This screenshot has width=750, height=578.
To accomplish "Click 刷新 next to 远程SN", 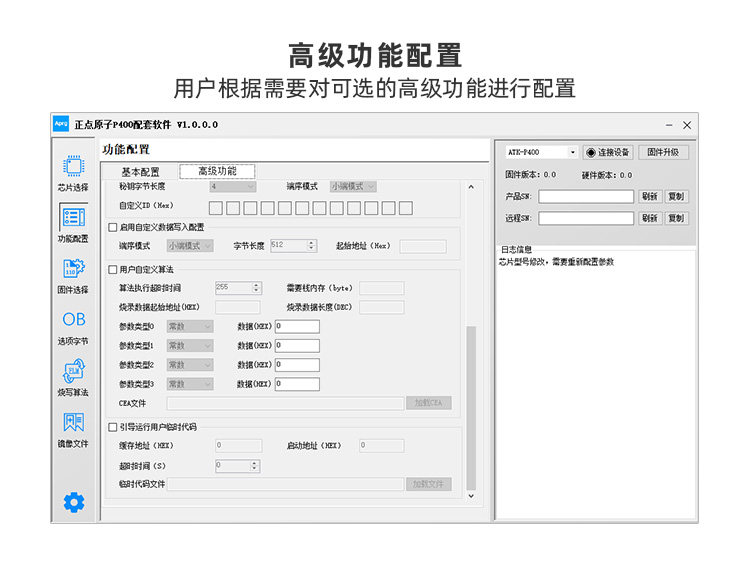I will pos(650,218).
